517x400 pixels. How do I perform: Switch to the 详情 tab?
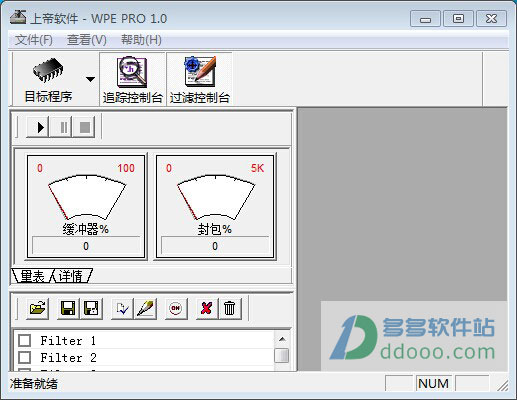tap(71, 276)
